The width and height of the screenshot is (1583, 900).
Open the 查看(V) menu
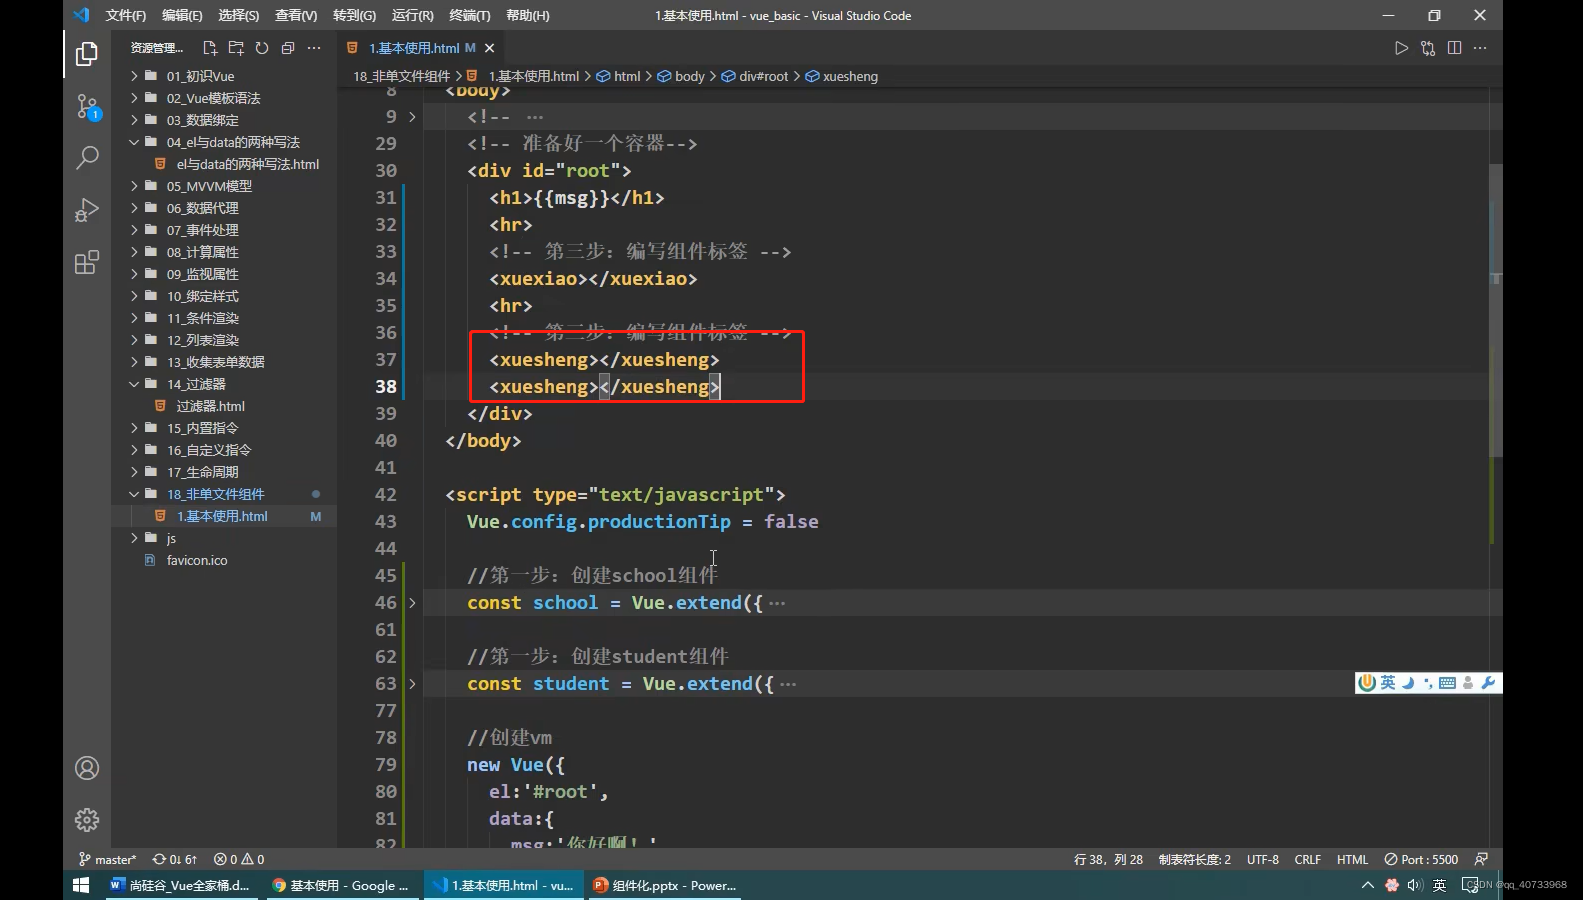pyautogui.click(x=296, y=15)
